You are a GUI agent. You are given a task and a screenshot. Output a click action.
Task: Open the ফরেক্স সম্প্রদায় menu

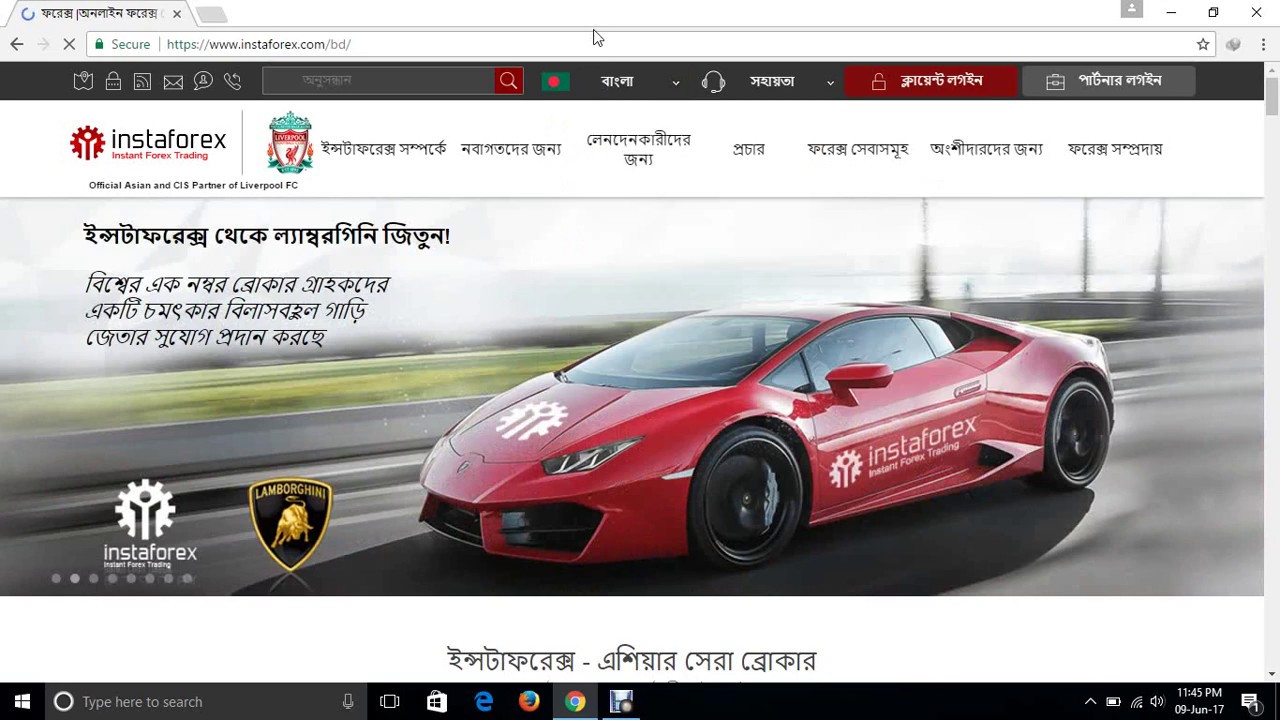coord(1115,149)
